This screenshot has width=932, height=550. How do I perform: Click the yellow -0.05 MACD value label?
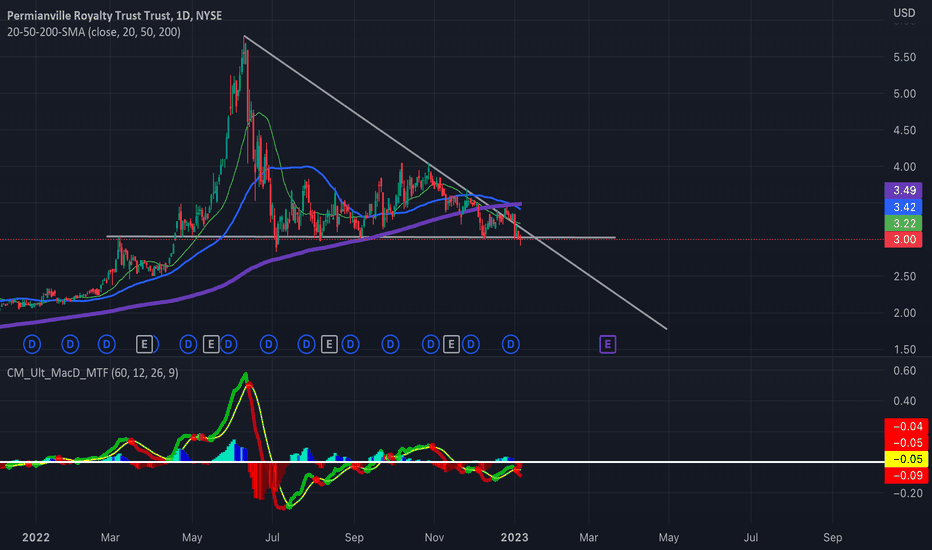(907, 459)
